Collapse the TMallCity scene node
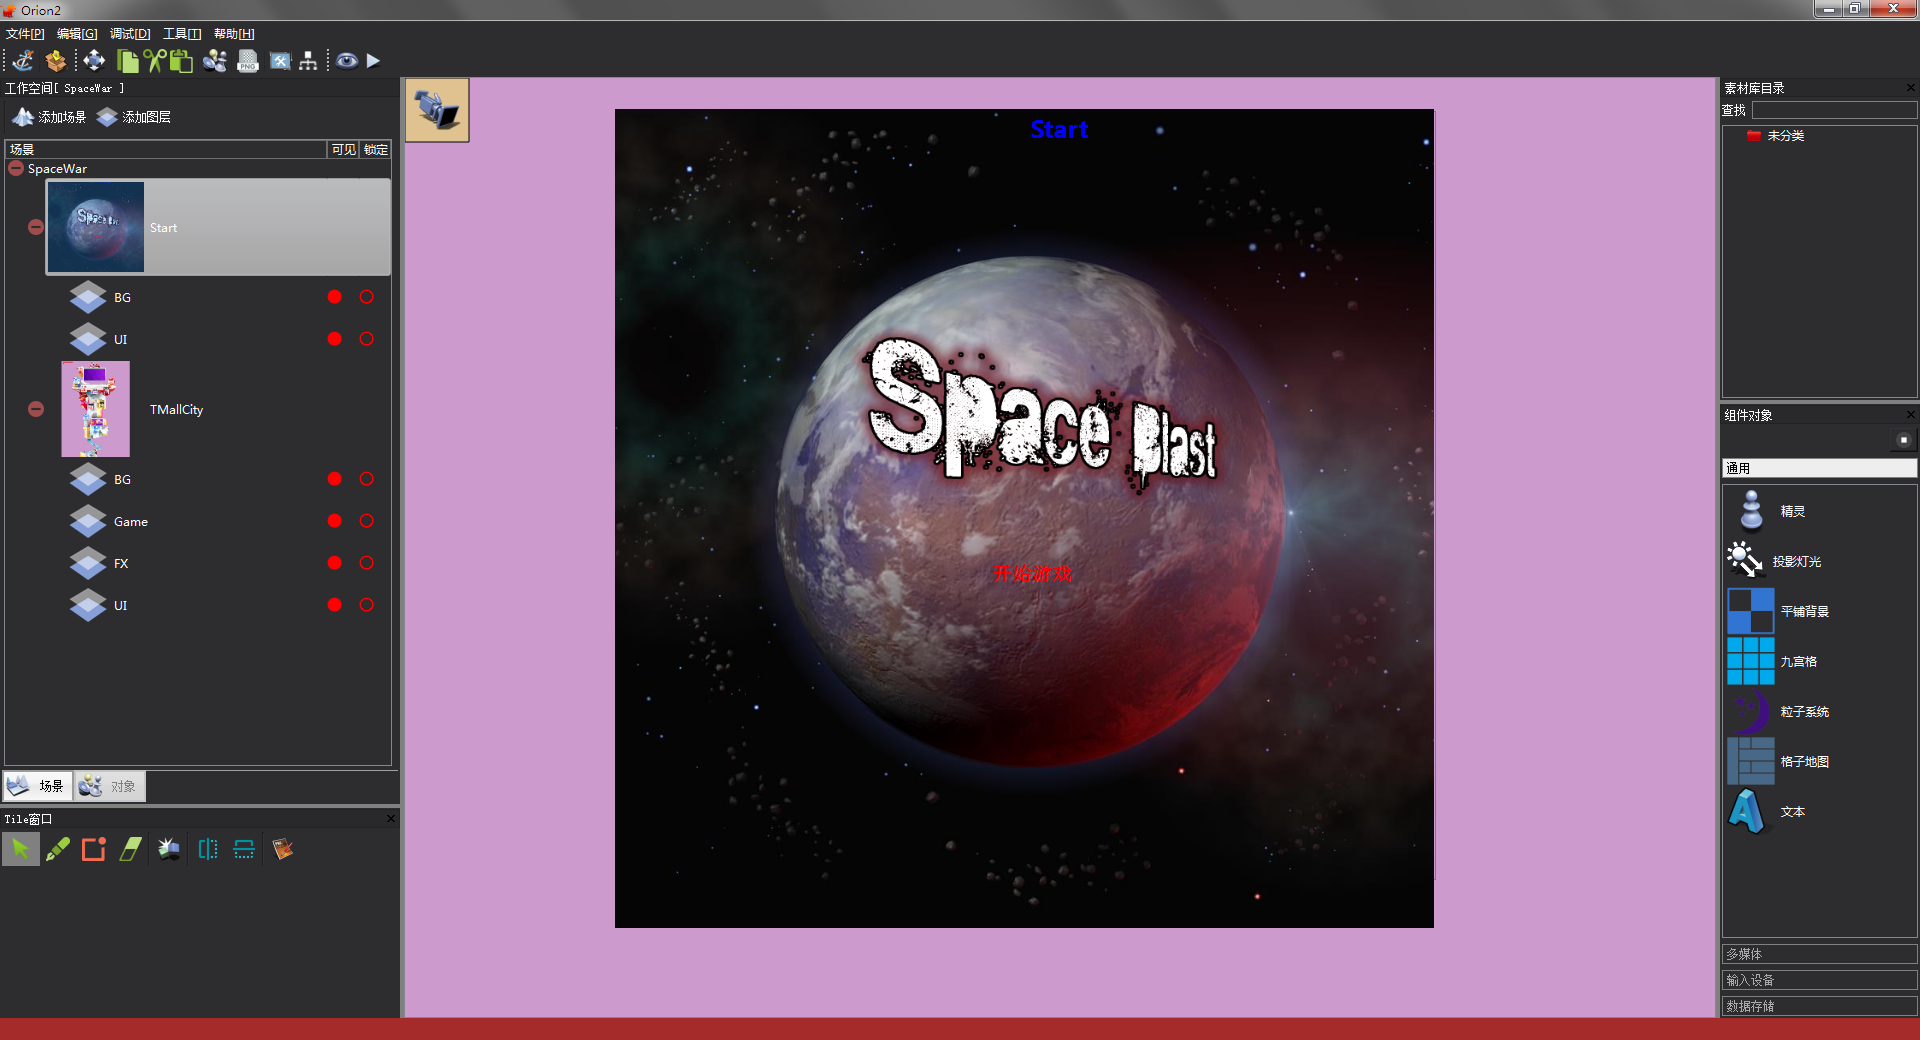The image size is (1920, 1040). coord(36,409)
